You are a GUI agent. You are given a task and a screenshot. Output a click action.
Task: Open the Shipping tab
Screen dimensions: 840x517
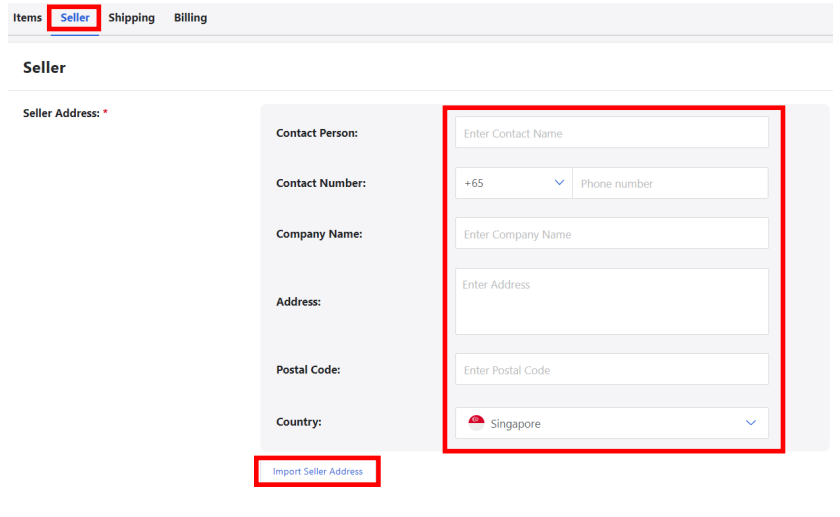pos(131,18)
